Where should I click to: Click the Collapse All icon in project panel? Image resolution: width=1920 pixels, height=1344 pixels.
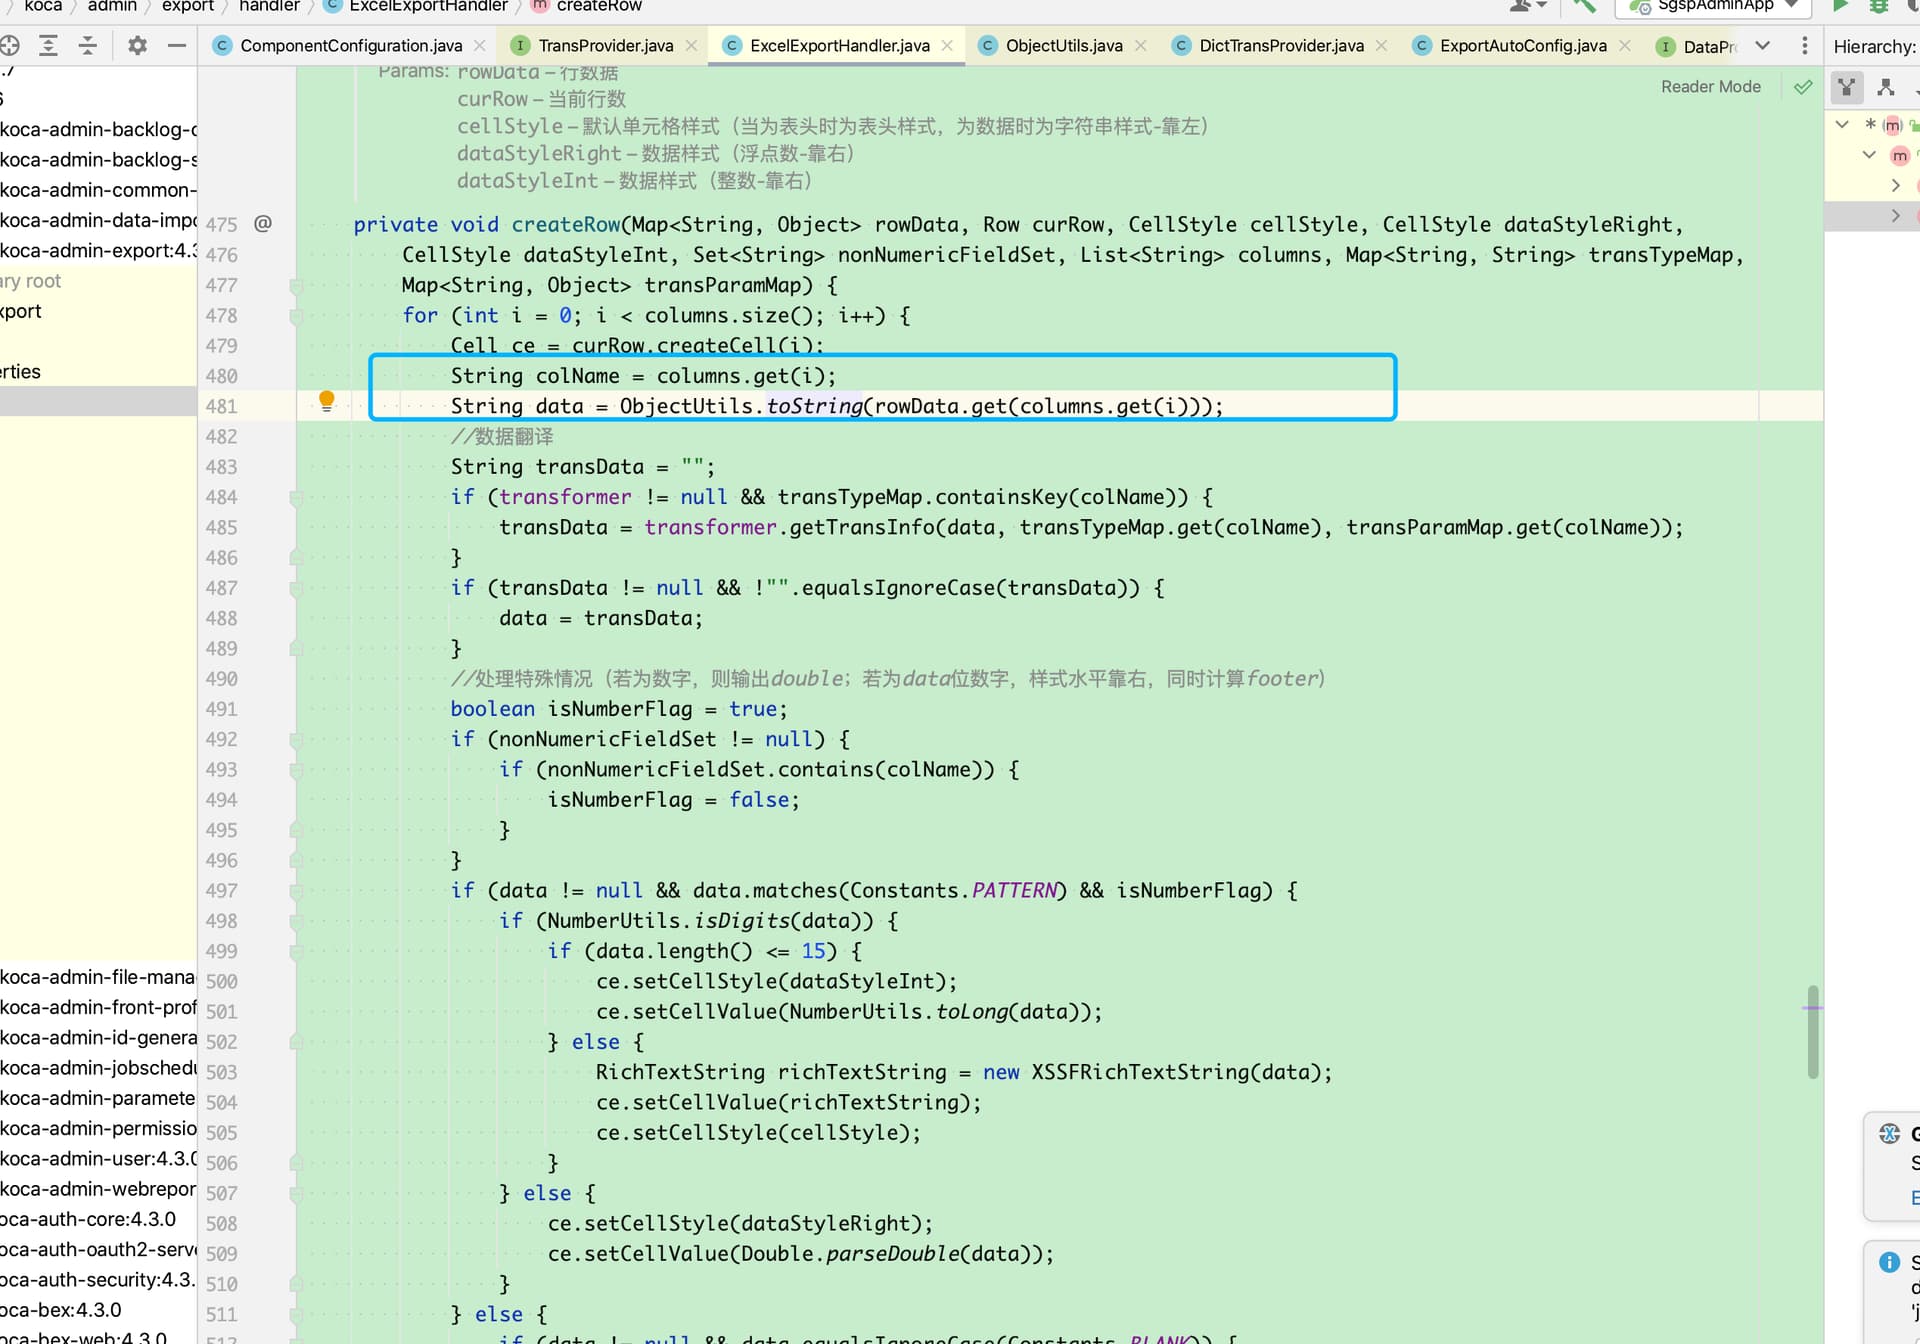[88, 45]
